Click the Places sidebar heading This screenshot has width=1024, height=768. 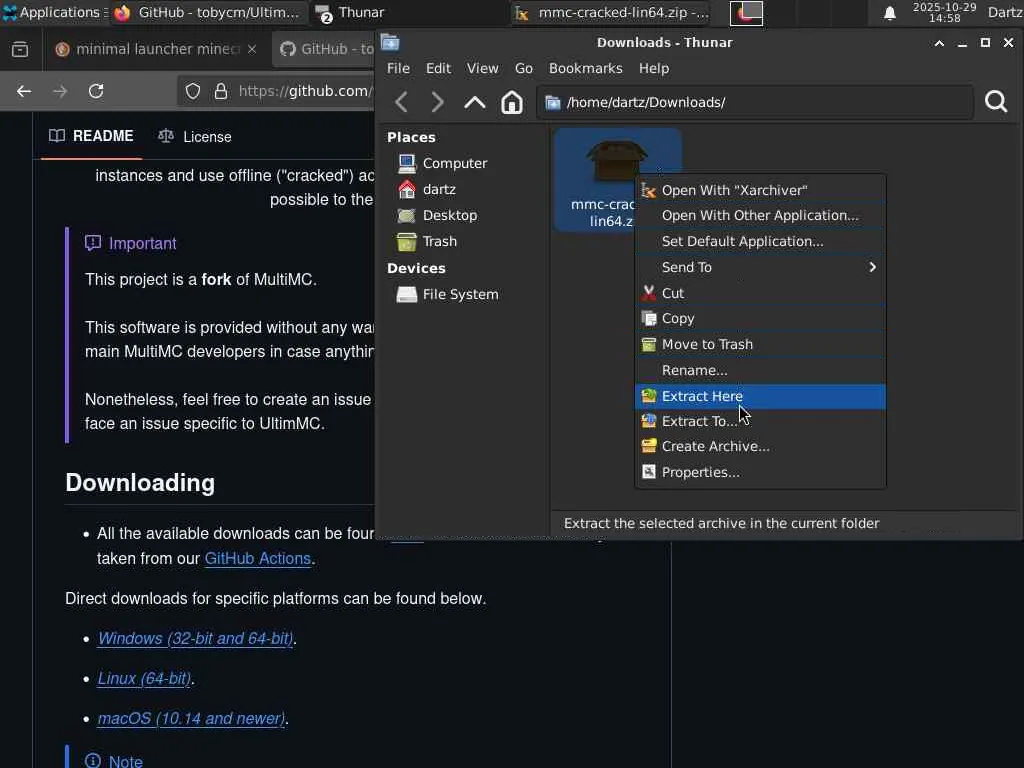pyautogui.click(x=411, y=138)
